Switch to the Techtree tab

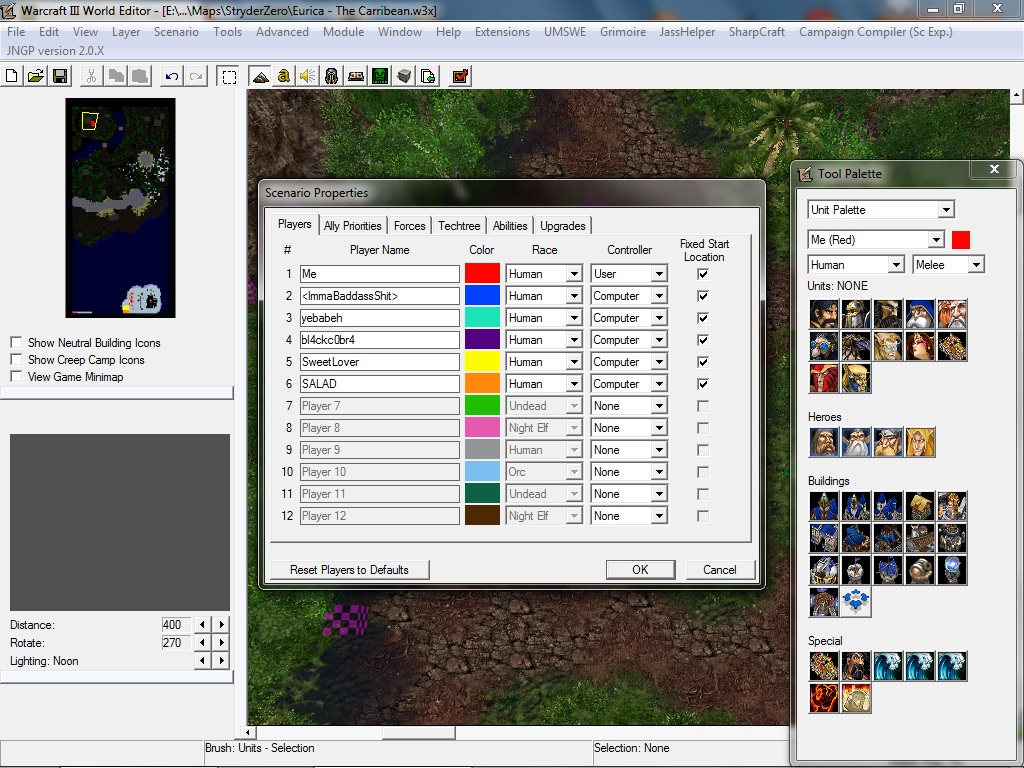point(459,226)
